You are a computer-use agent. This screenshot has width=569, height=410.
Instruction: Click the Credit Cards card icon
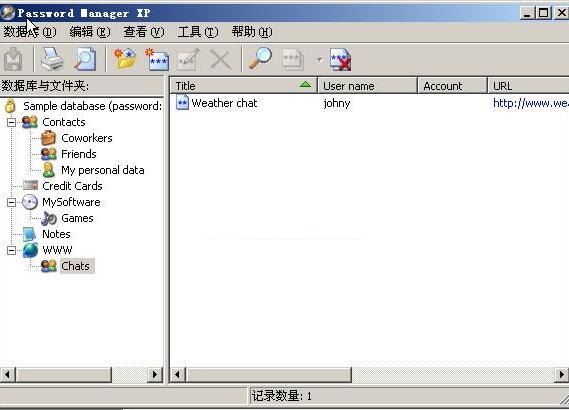tap(30, 185)
